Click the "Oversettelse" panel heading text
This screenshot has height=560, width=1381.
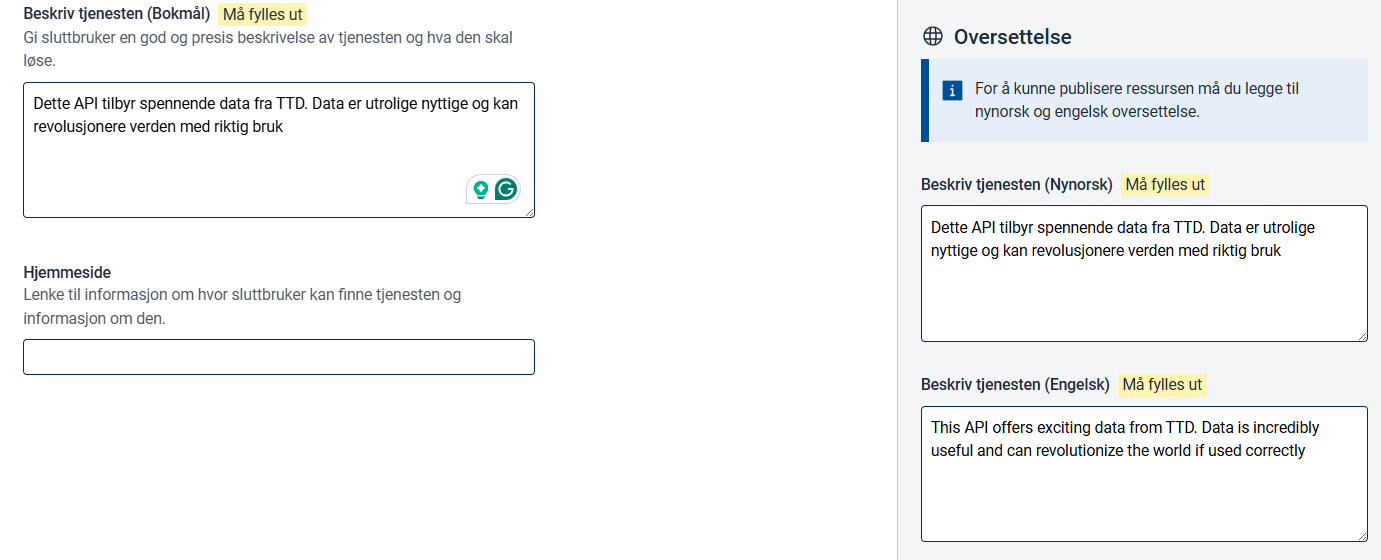pyautogui.click(x=1012, y=37)
